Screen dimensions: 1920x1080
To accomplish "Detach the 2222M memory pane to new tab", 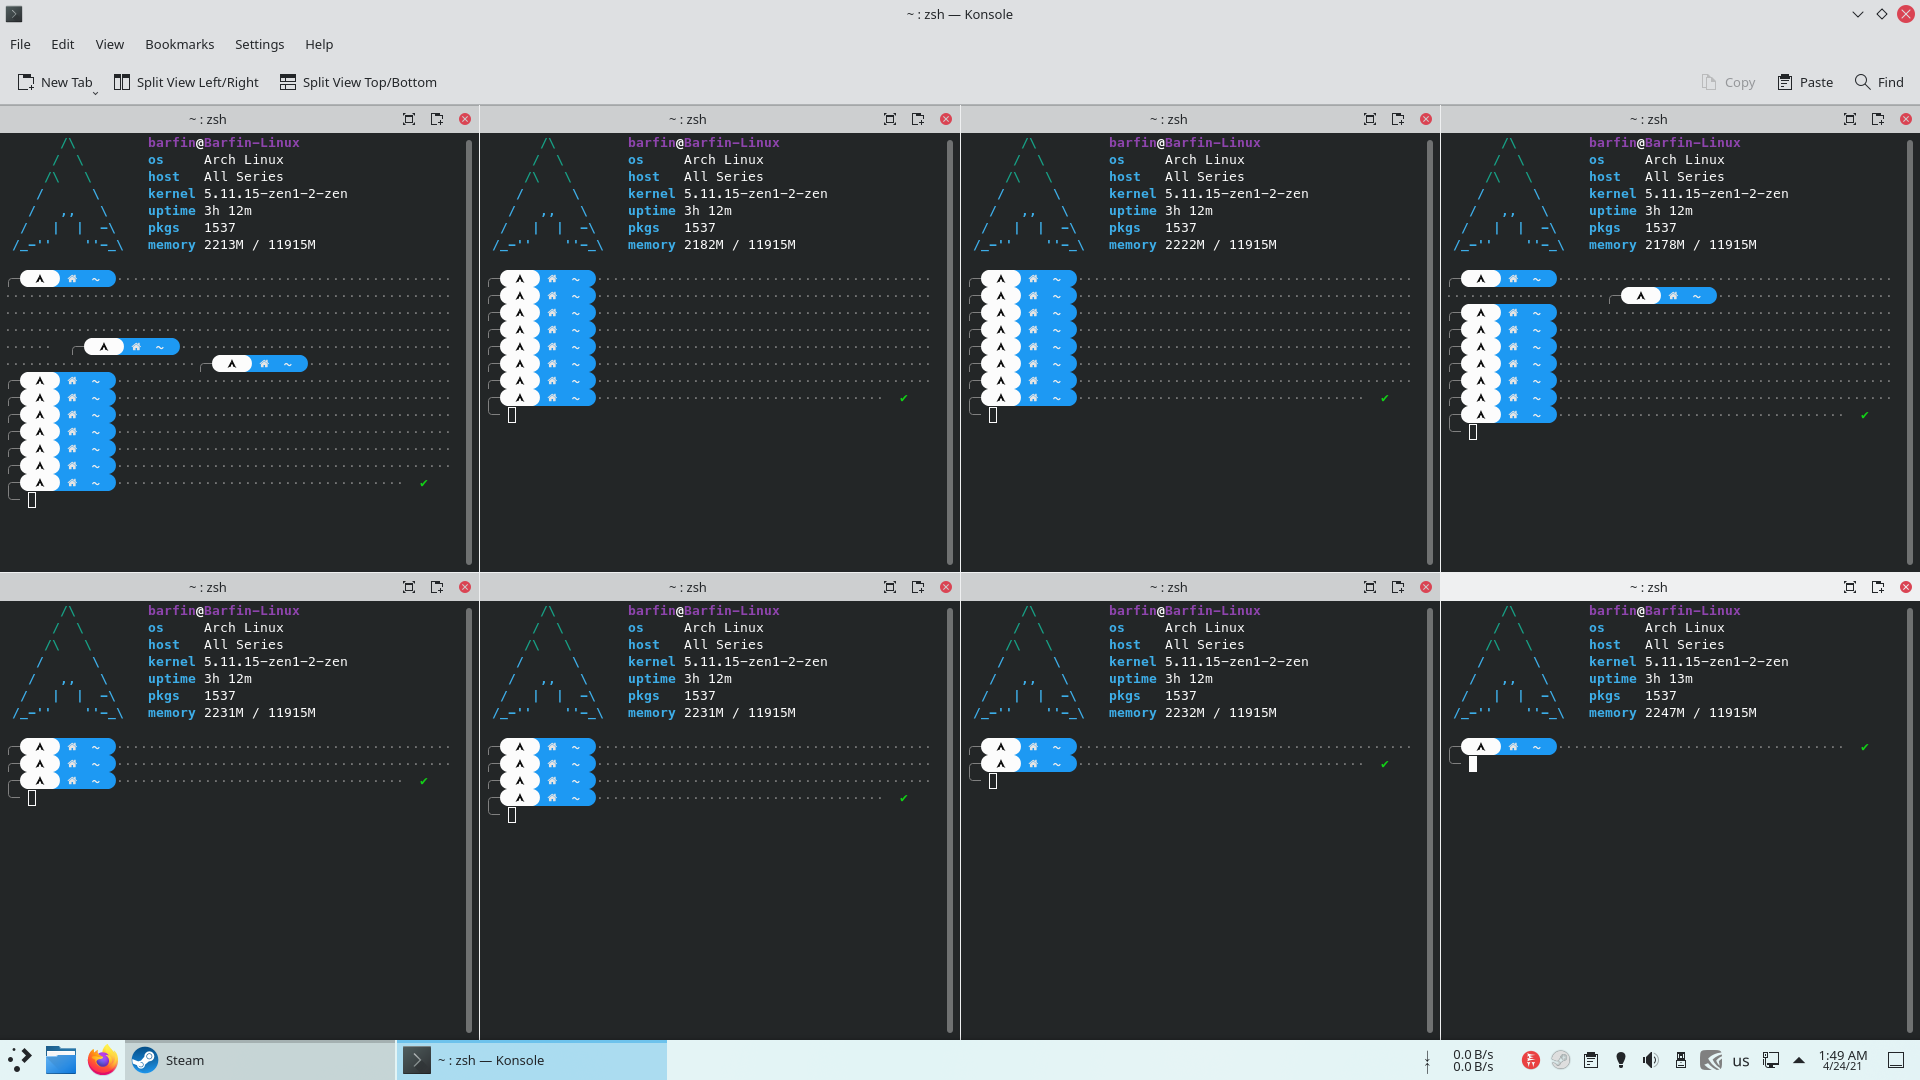I will point(1398,119).
